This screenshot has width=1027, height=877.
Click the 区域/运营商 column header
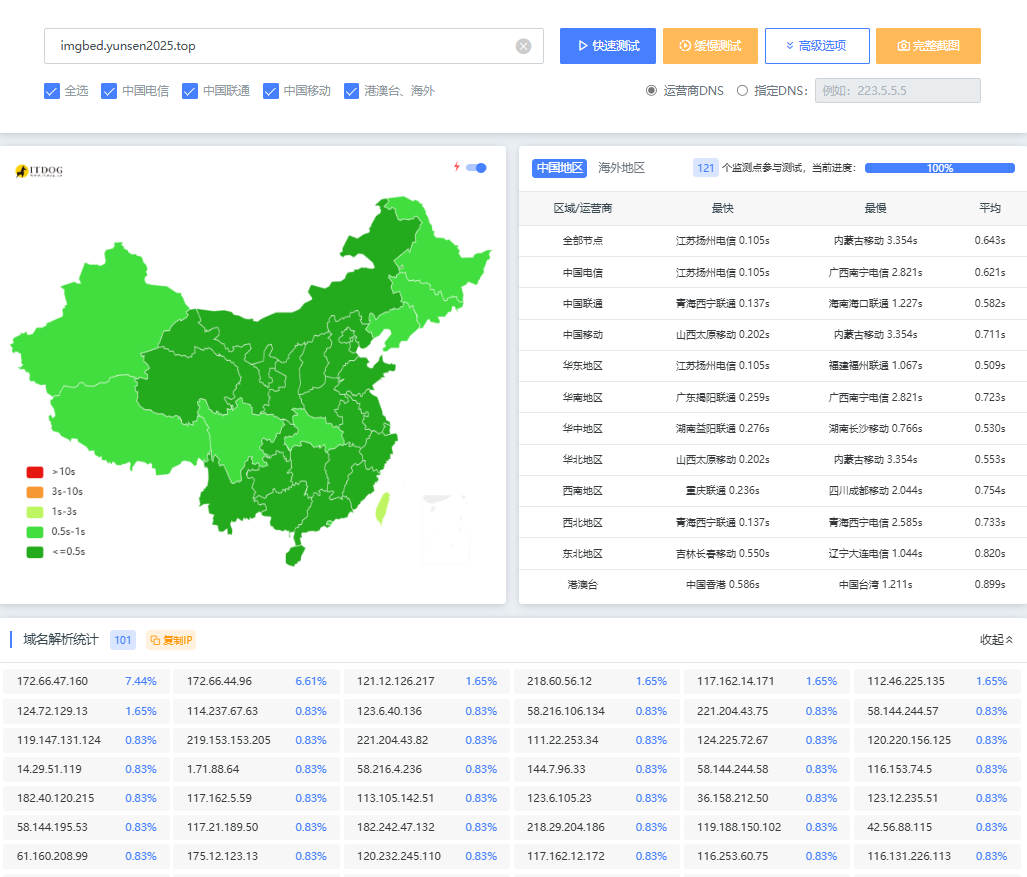click(582, 208)
